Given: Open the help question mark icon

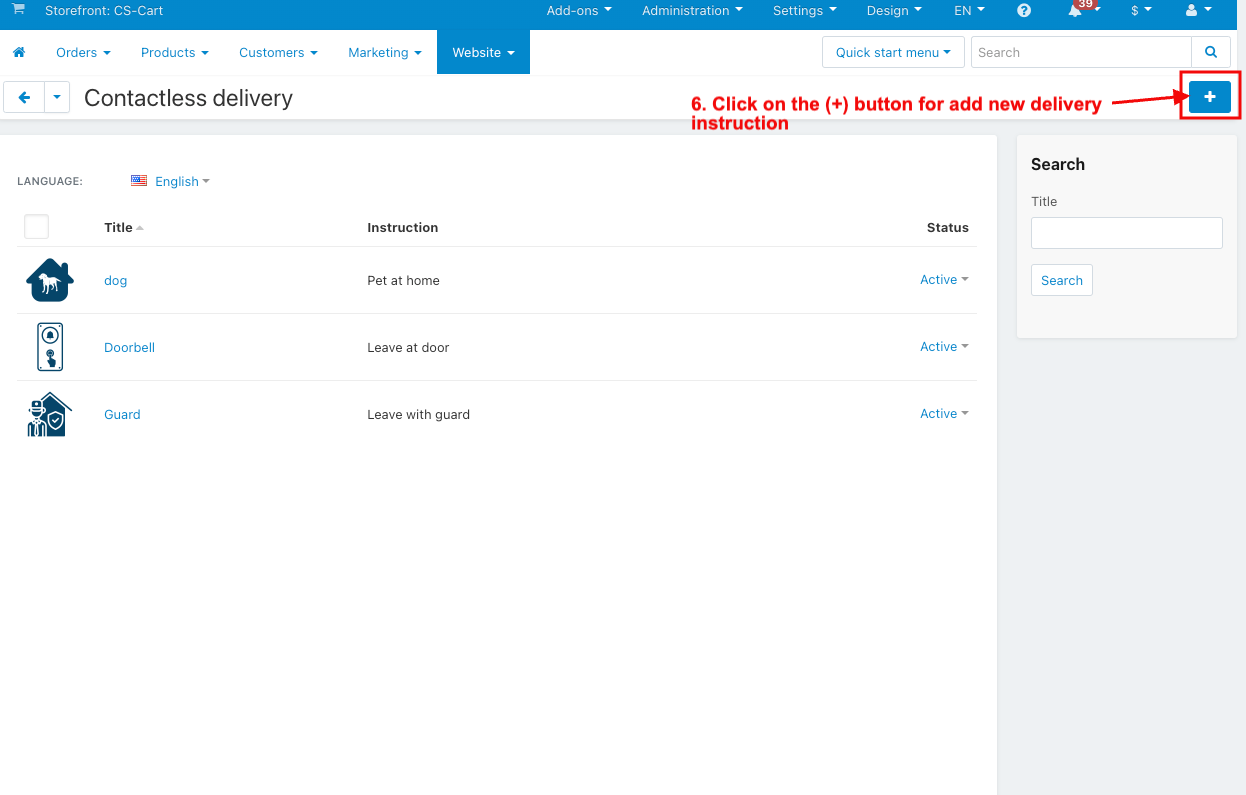Looking at the screenshot, I should 1024,10.
